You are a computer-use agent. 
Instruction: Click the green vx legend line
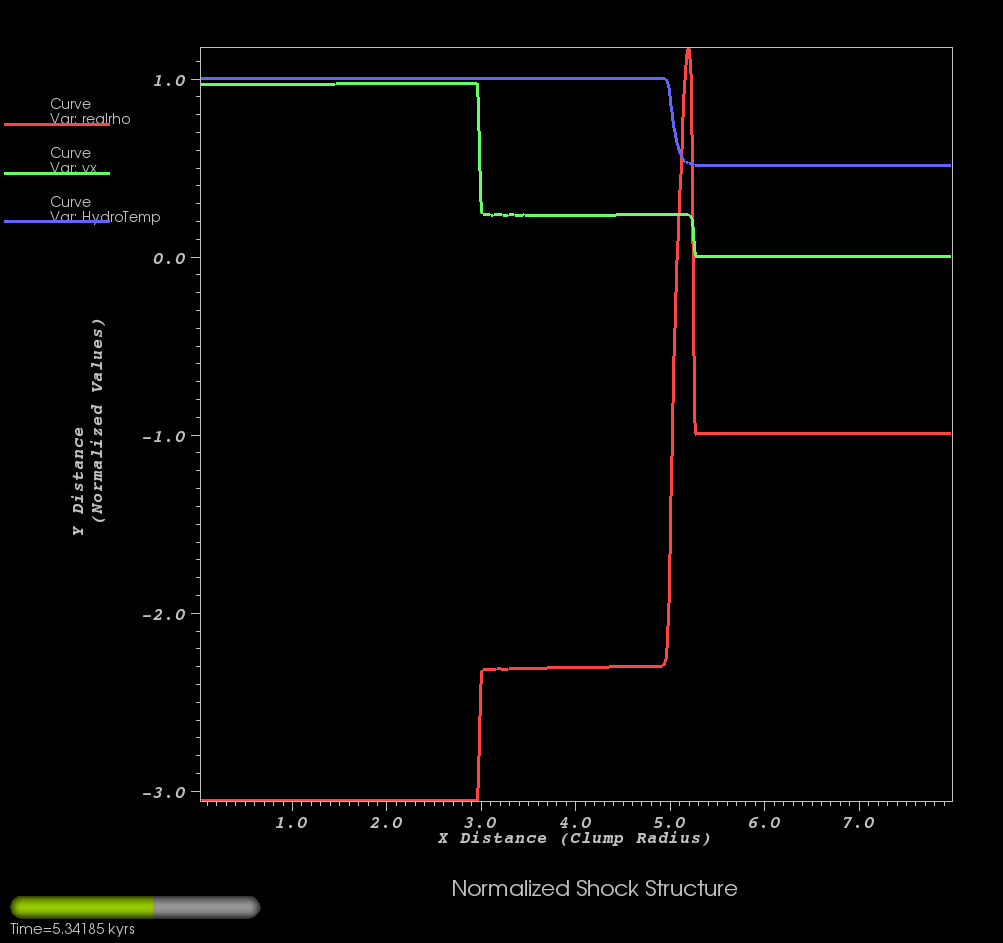point(57,174)
